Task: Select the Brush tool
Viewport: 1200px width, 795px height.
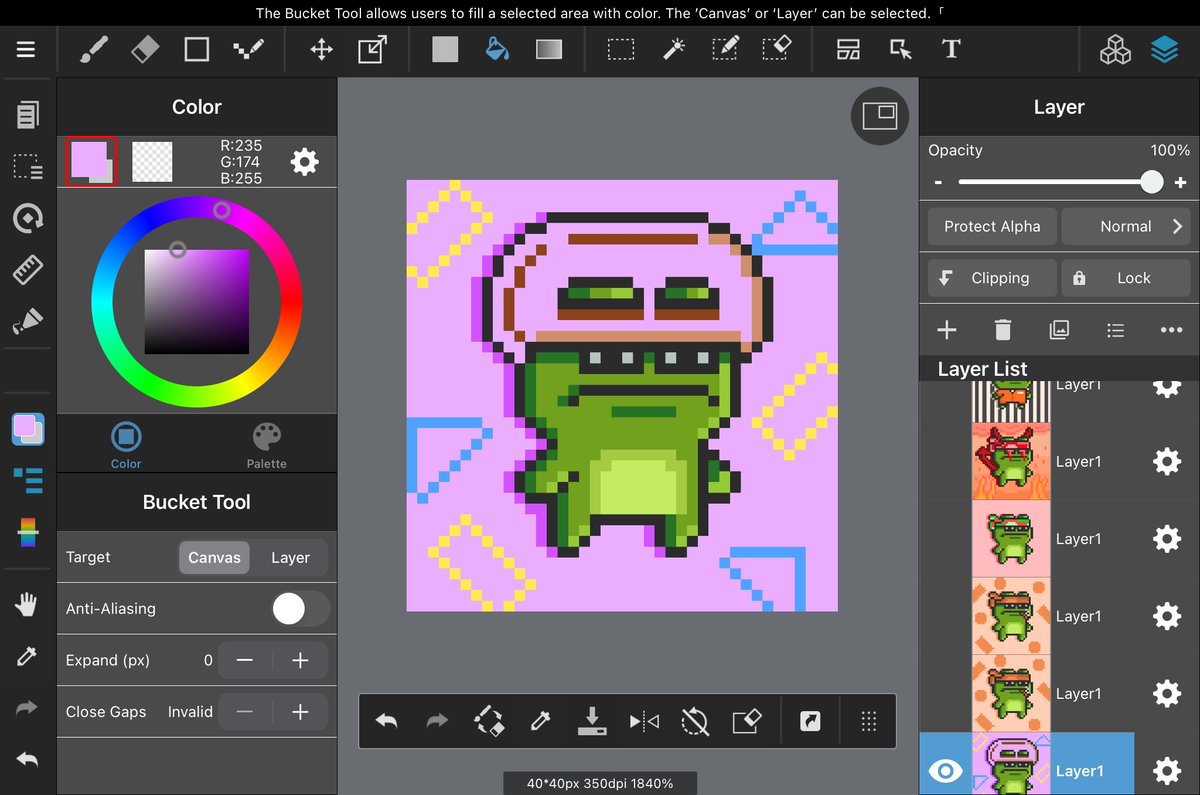Action: click(x=94, y=49)
